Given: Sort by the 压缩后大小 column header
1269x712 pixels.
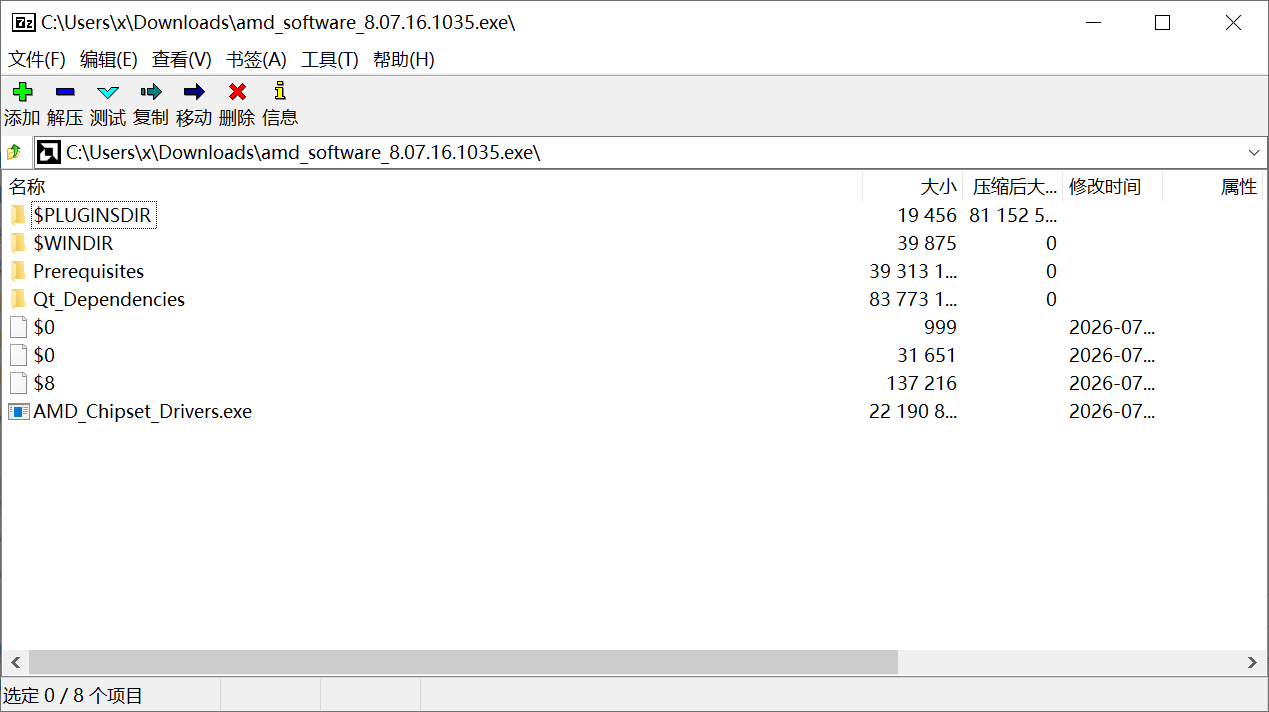Looking at the screenshot, I should (x=1012, y=186).
